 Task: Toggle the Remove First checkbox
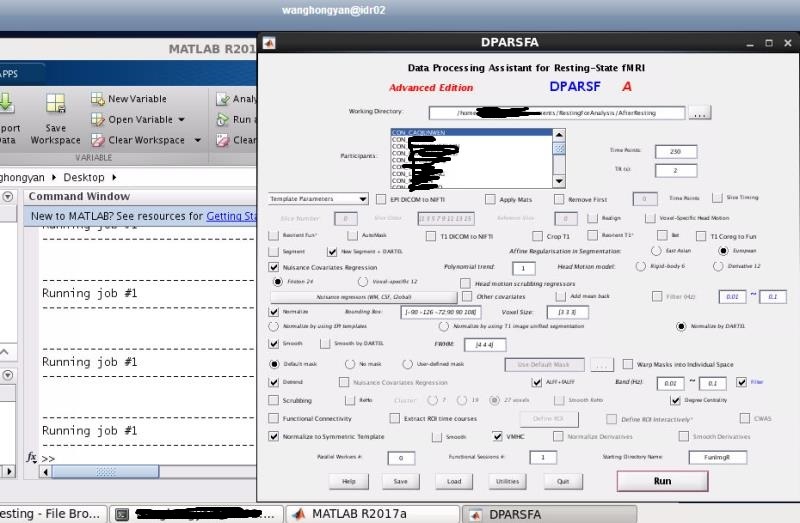tap(559, 199)
